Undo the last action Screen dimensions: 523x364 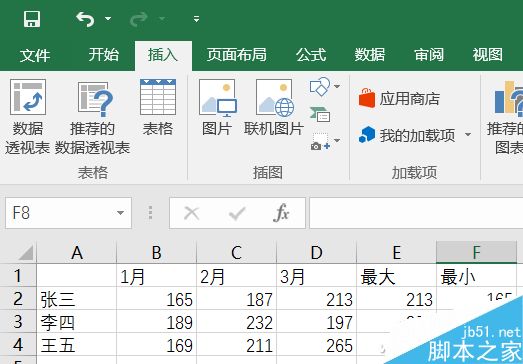(85, 19)
